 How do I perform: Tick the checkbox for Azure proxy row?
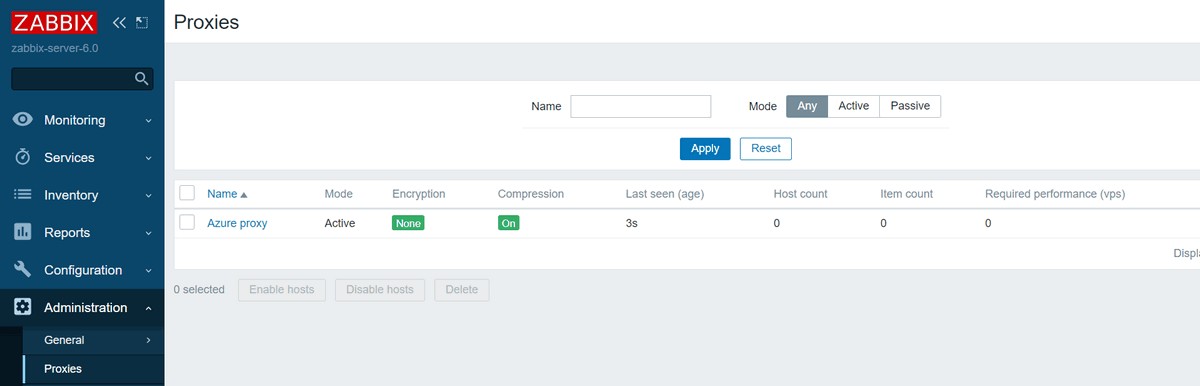point(187,223)
